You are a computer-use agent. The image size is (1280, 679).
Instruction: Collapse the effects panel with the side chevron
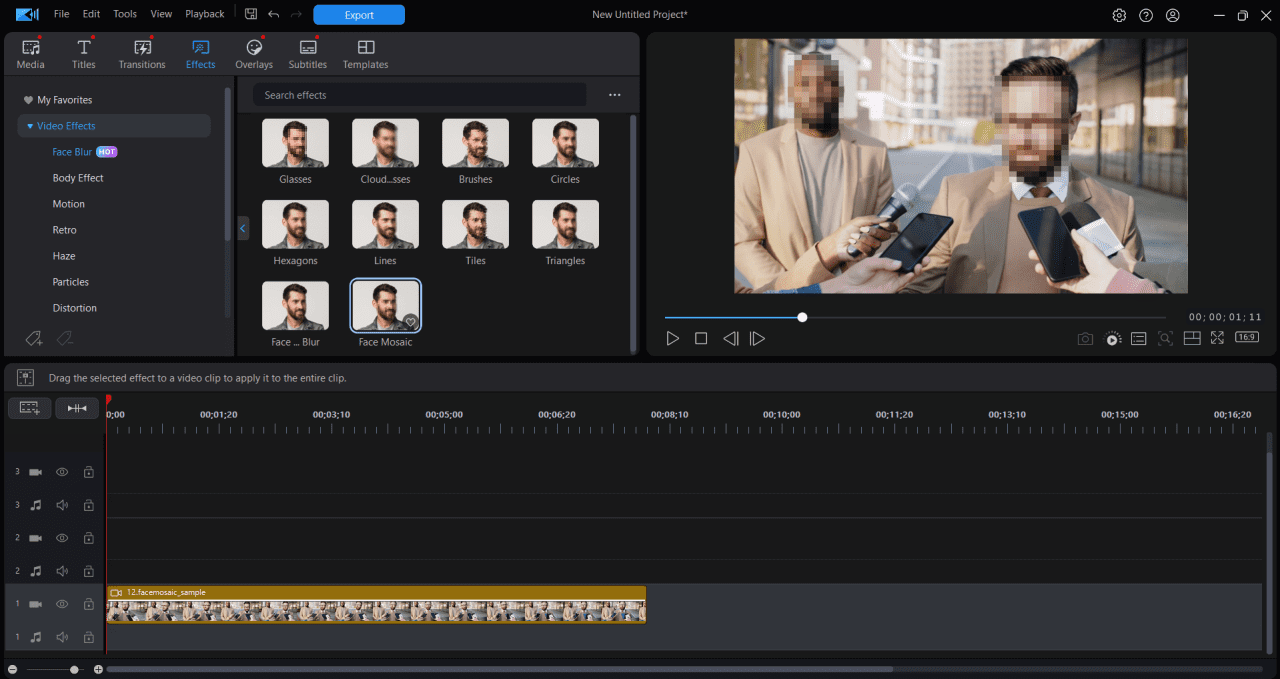coord(242,228)
